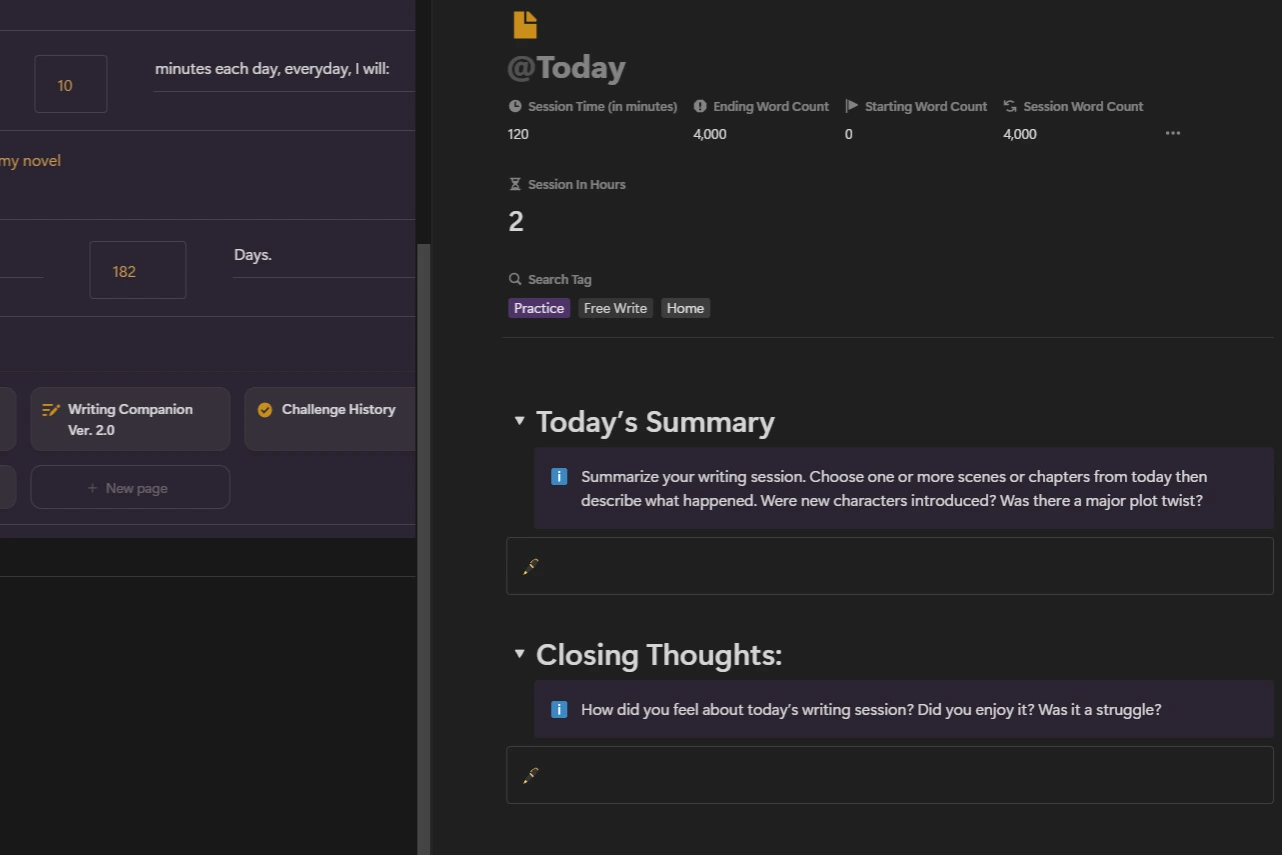Open more properties with three-dot menu
This screenshot has width=1282, height=855.
tap(1173, 133)
